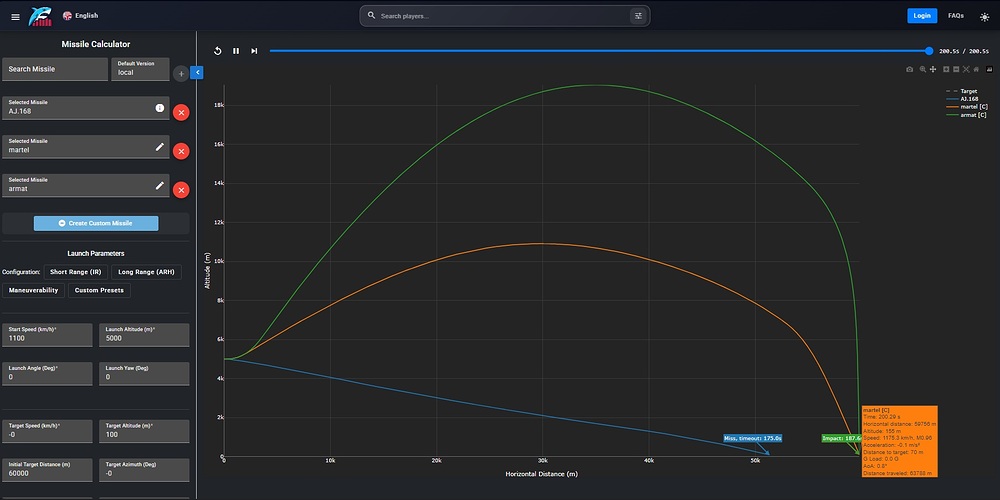
Task: Collapse the left sidebar panel
Action: 196,72
